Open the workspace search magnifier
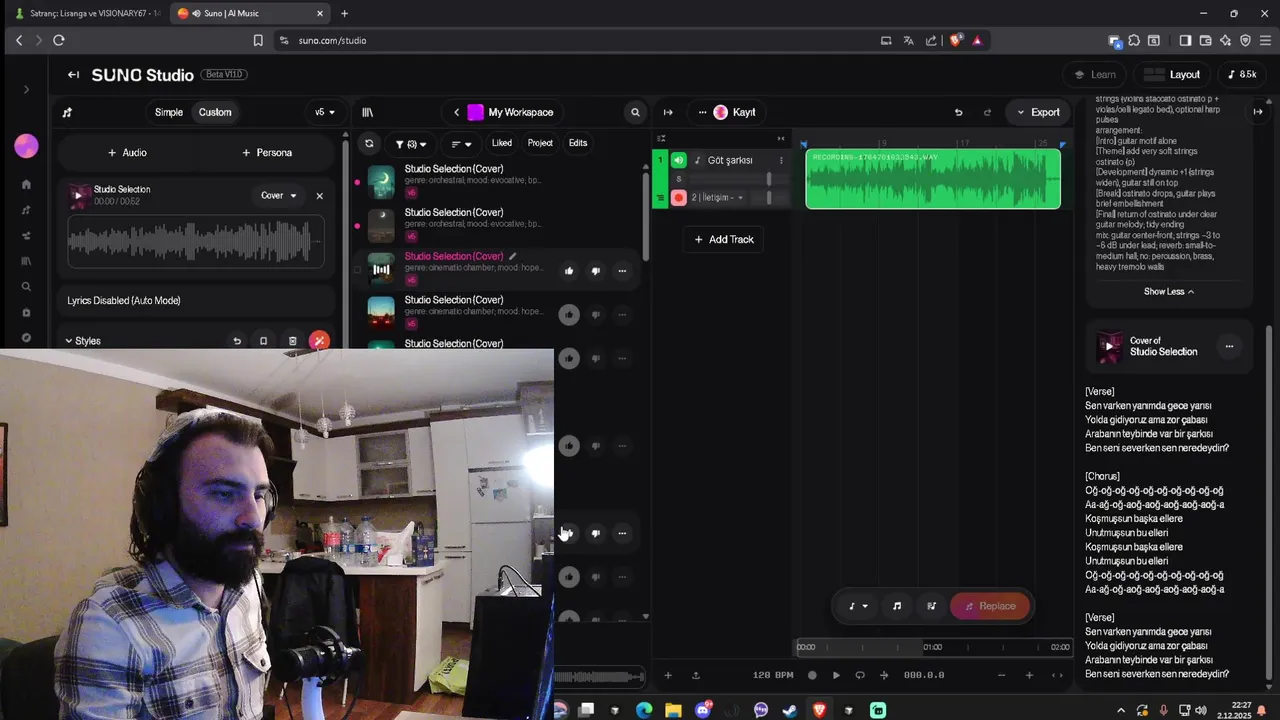 click(x=635, y=112)
